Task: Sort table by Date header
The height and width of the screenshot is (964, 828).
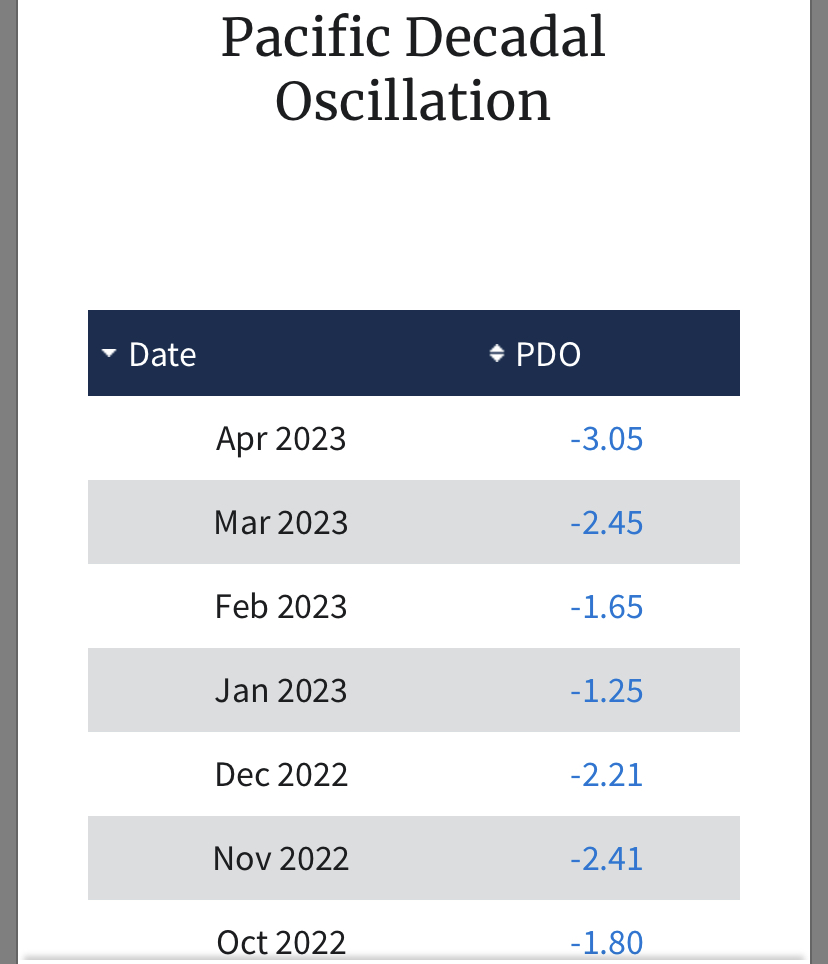Action: (162, 355)
